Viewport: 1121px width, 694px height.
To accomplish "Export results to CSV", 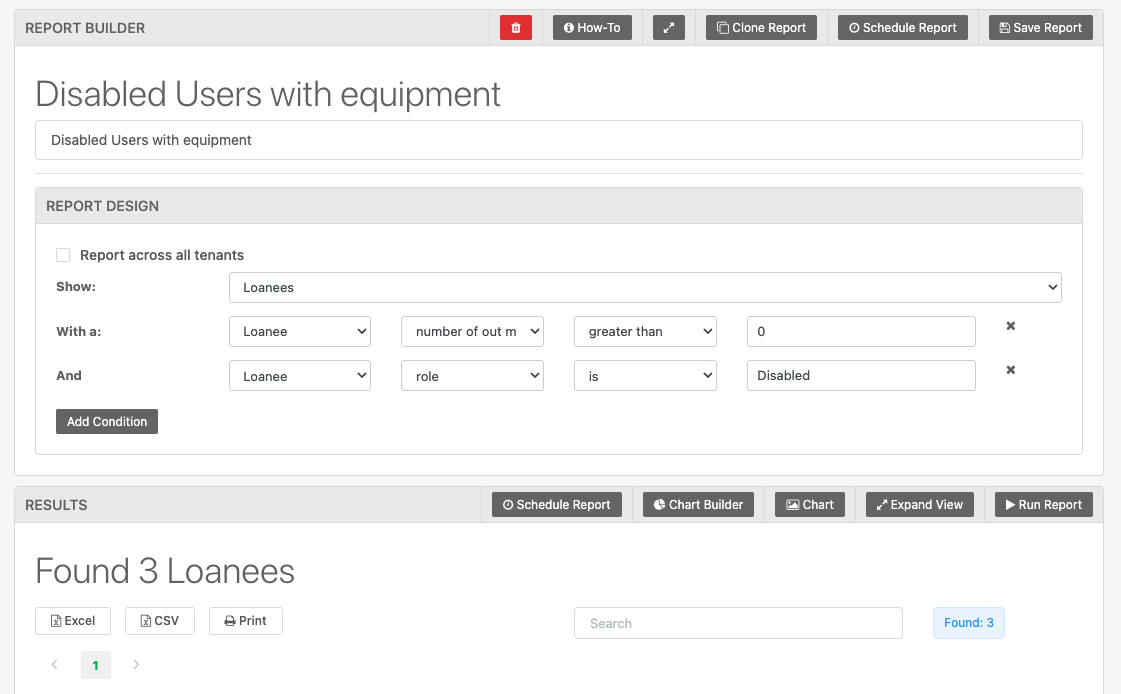I will pos(159,620).
